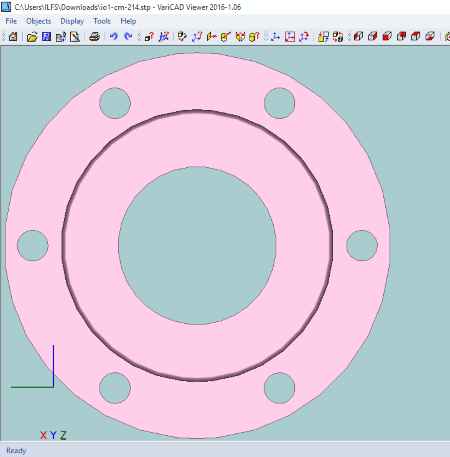Undo the last action with the blue arrow
The width and height of the screenshot is (450, 457).
pyautogui.click(x=114, y=36)
